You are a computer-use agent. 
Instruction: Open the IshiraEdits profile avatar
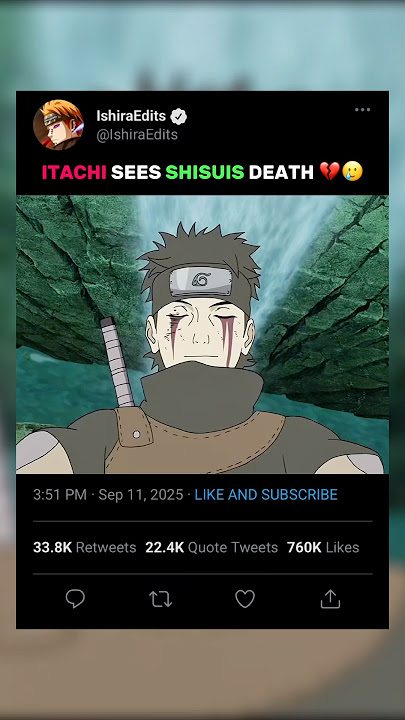pyautogui.click(x=58, y=125)
